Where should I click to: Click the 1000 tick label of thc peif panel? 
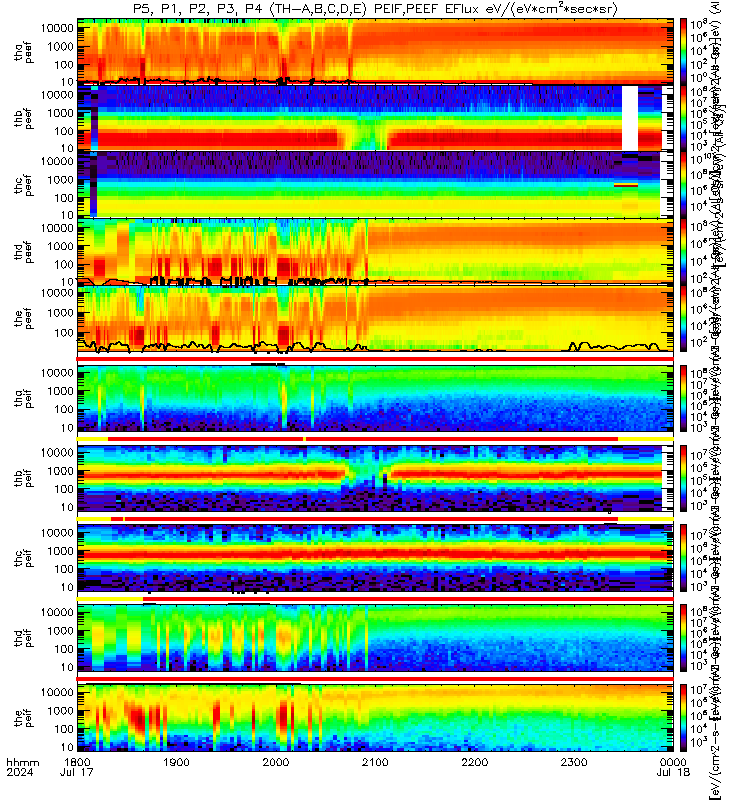[60, 551]
